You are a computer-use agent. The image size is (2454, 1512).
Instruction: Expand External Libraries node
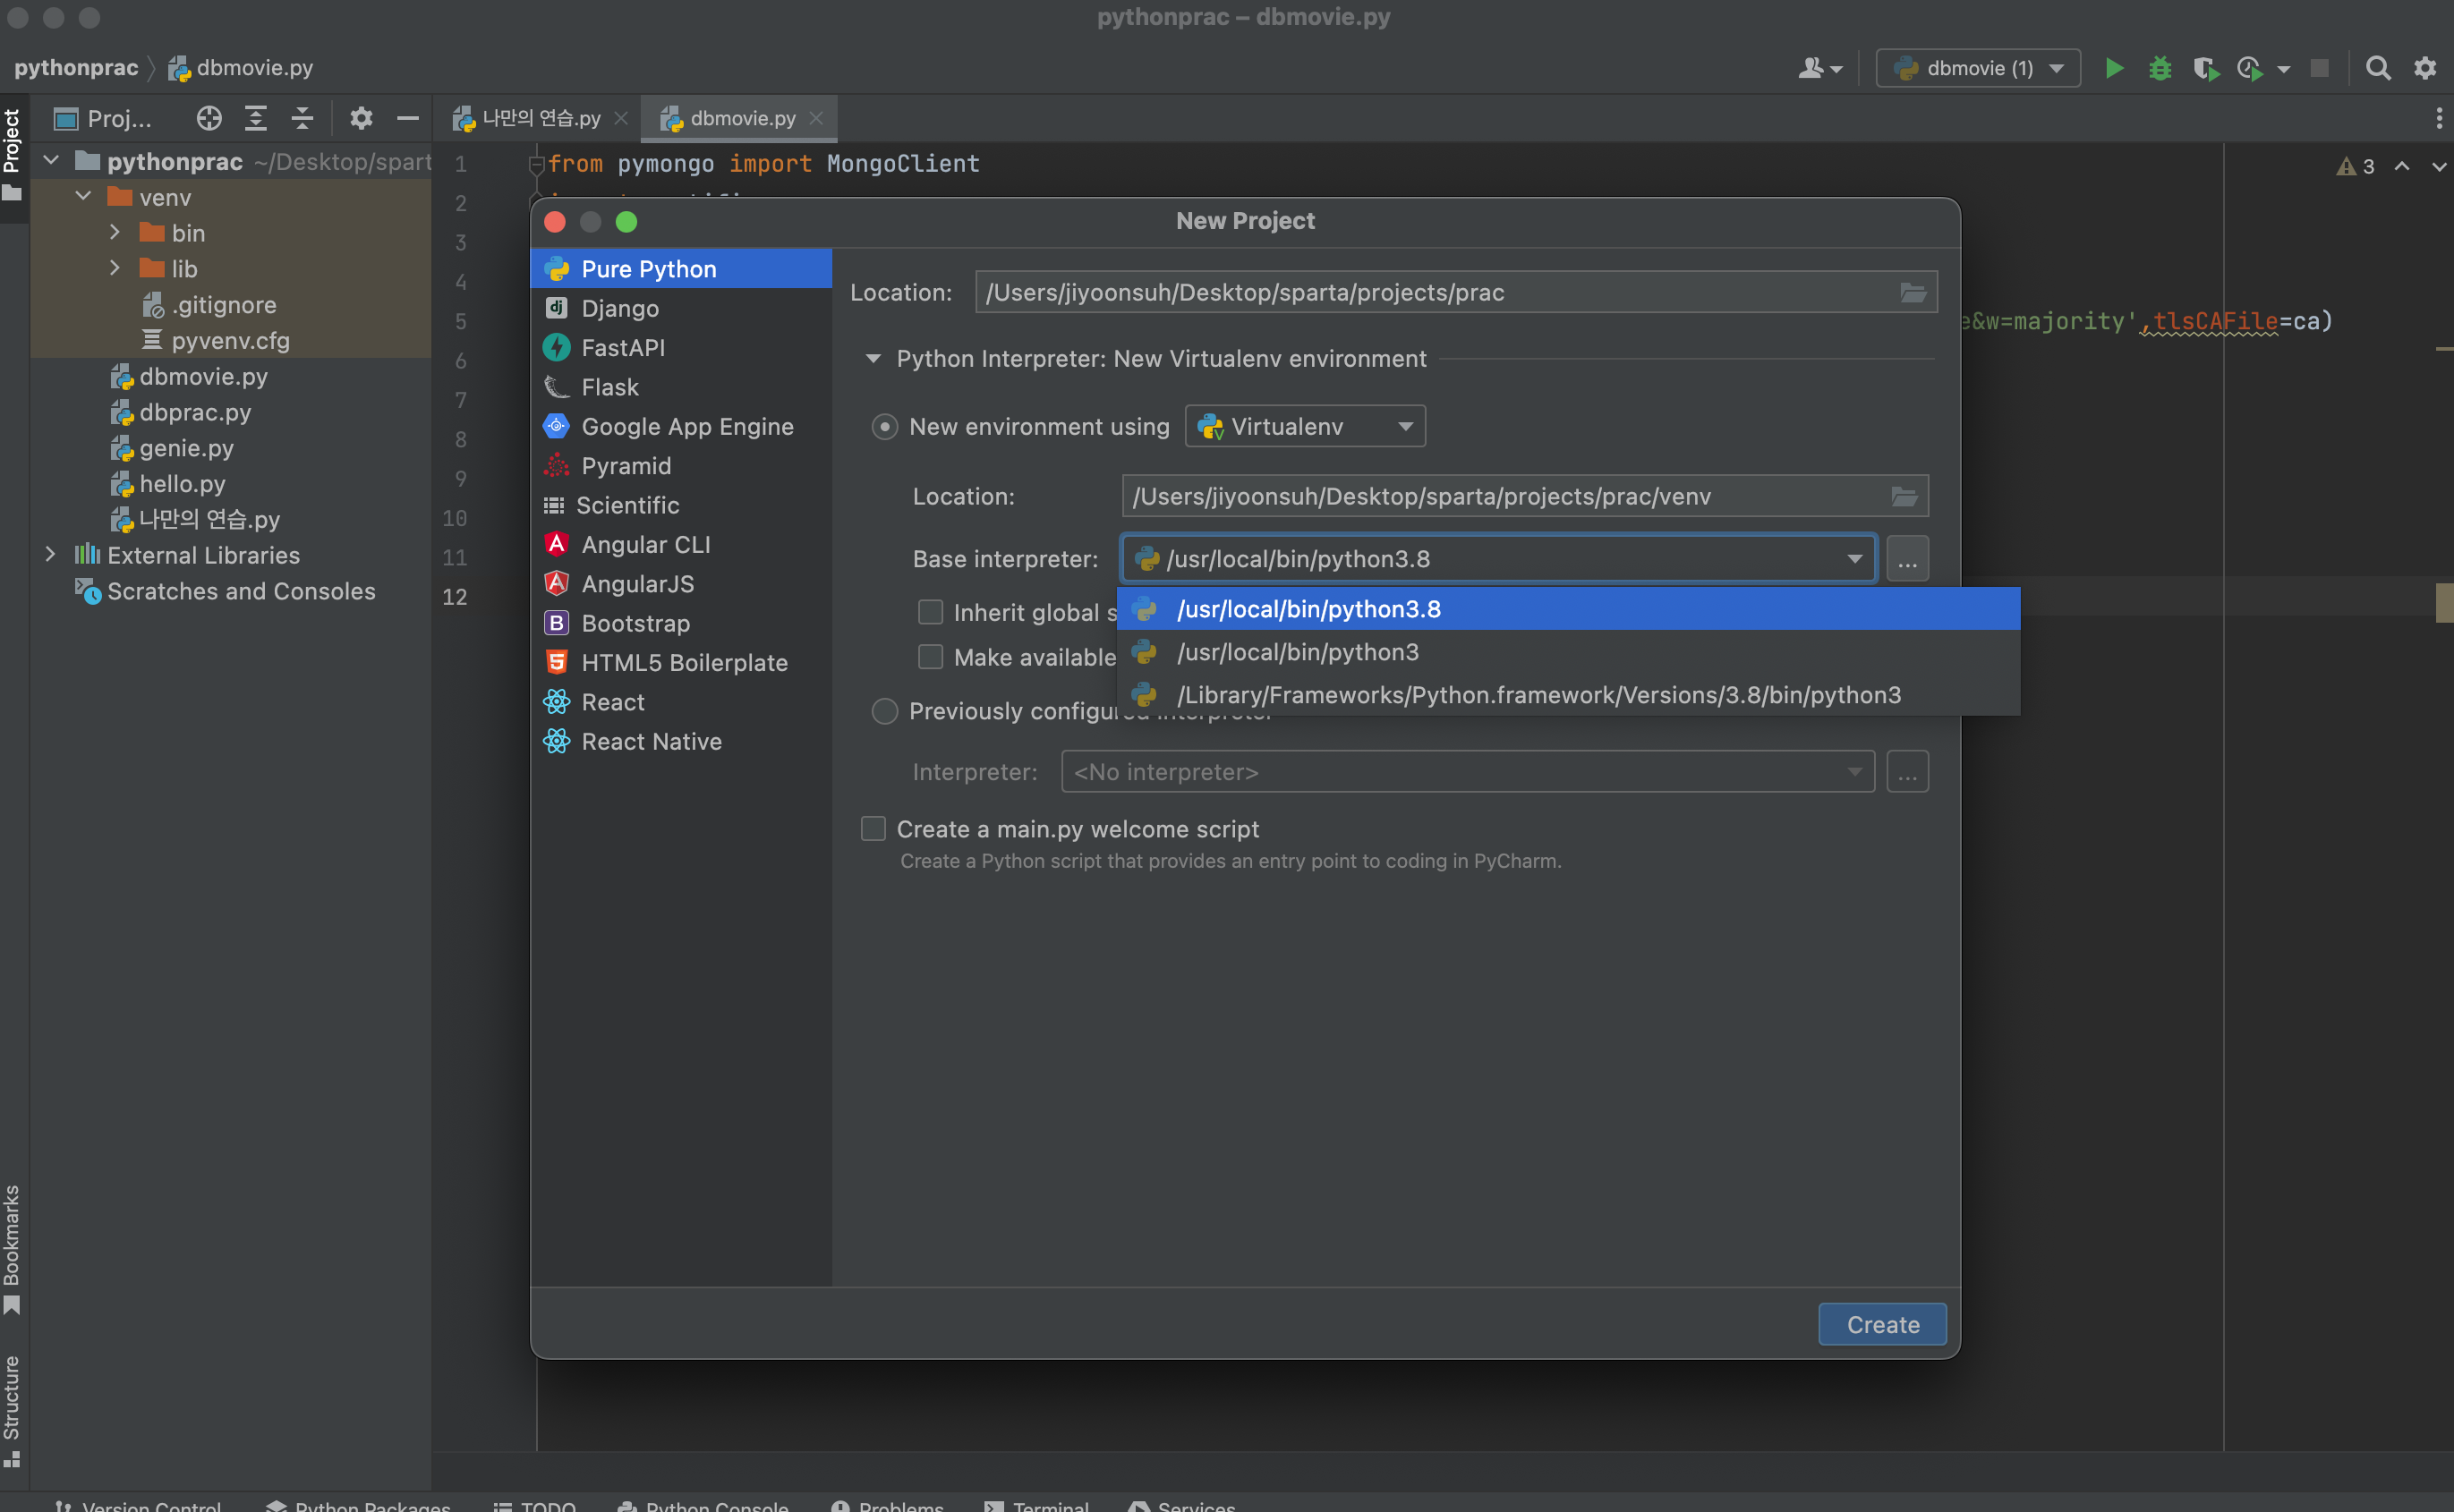click(x=51, y=554)
